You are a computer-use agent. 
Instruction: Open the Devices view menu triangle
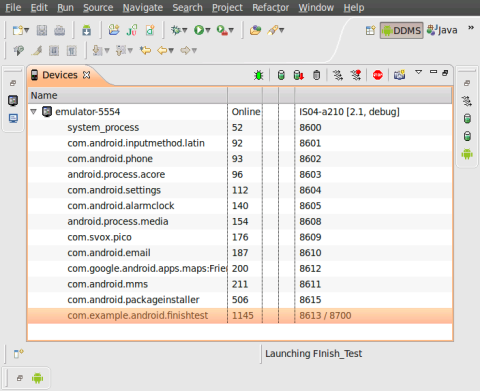419,72
